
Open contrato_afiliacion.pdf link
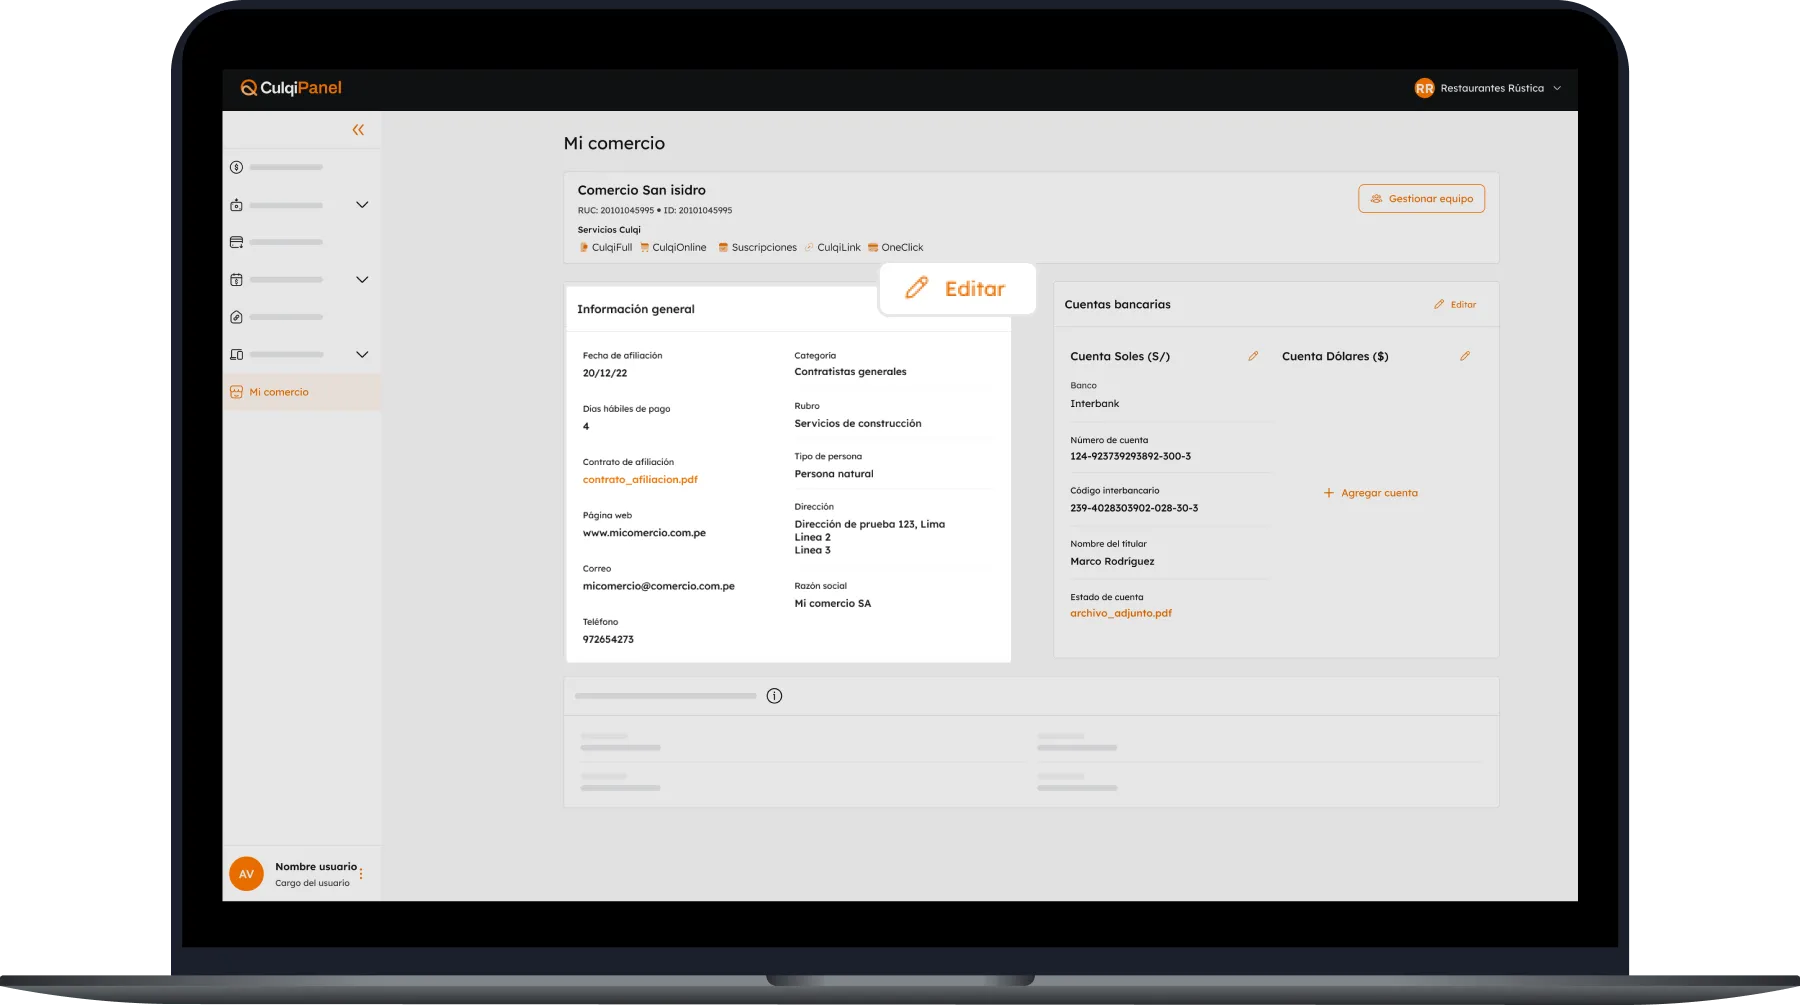click(x=640, y=480)
